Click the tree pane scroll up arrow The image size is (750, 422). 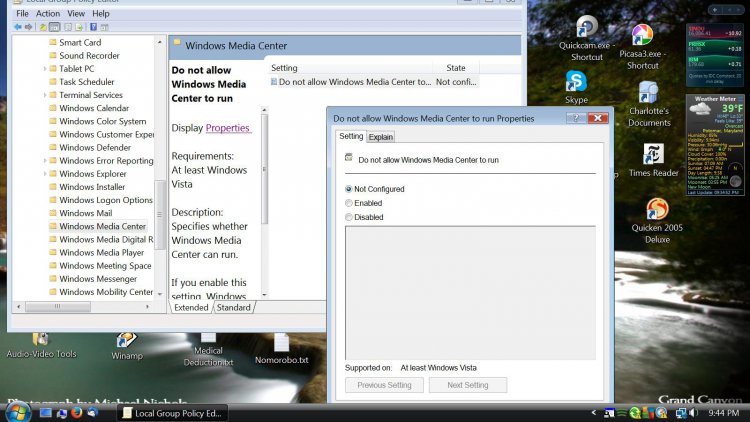point(160,42)
